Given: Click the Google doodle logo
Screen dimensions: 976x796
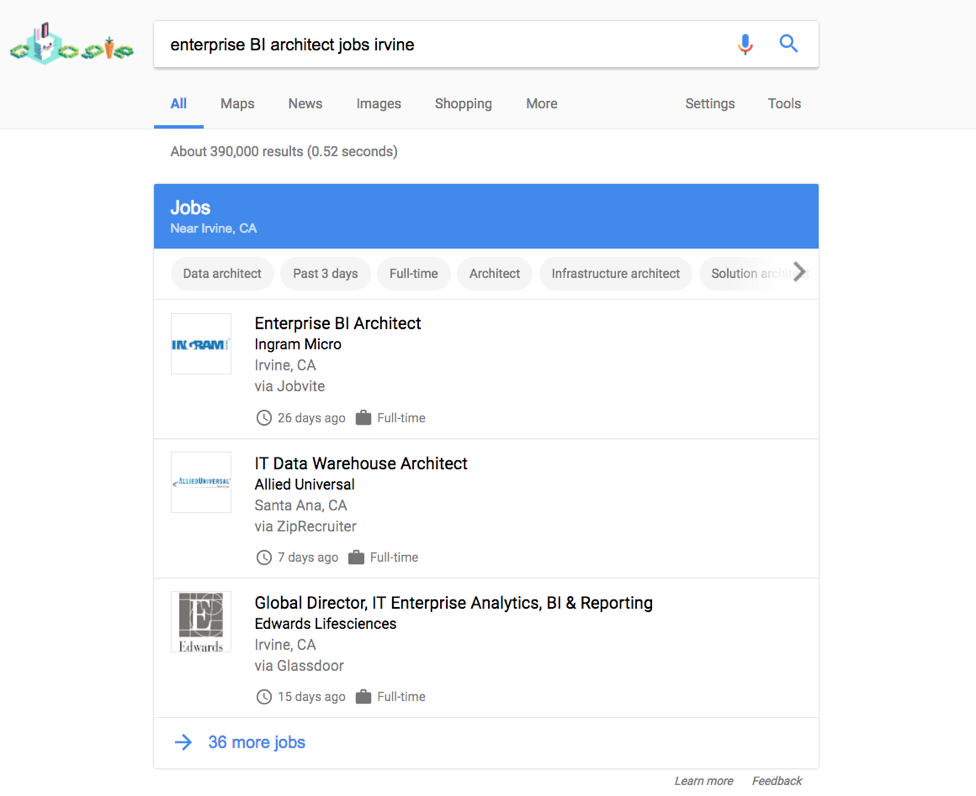Looking at the screenshot, I should [72, 44].
